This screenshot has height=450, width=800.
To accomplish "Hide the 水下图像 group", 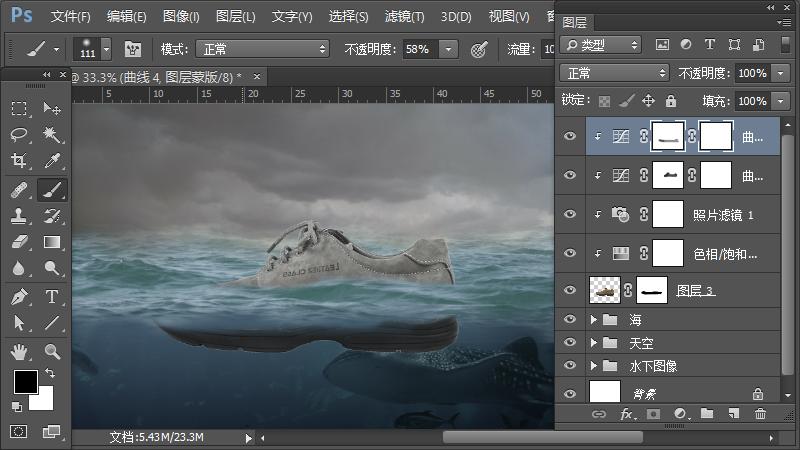I will [570, 365].
